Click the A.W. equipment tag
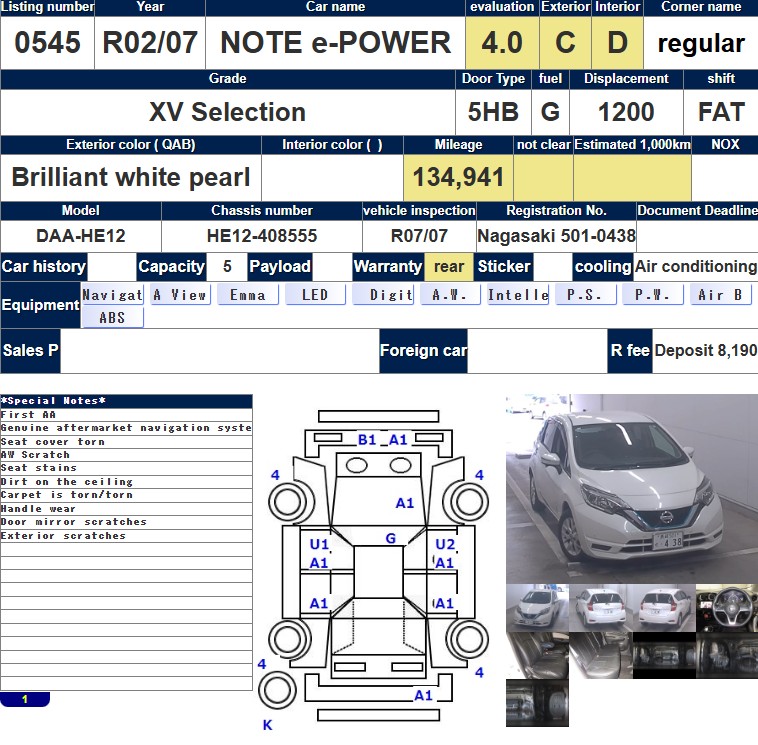The width and height of the screenshot is (758, 745). pos(450,295)
